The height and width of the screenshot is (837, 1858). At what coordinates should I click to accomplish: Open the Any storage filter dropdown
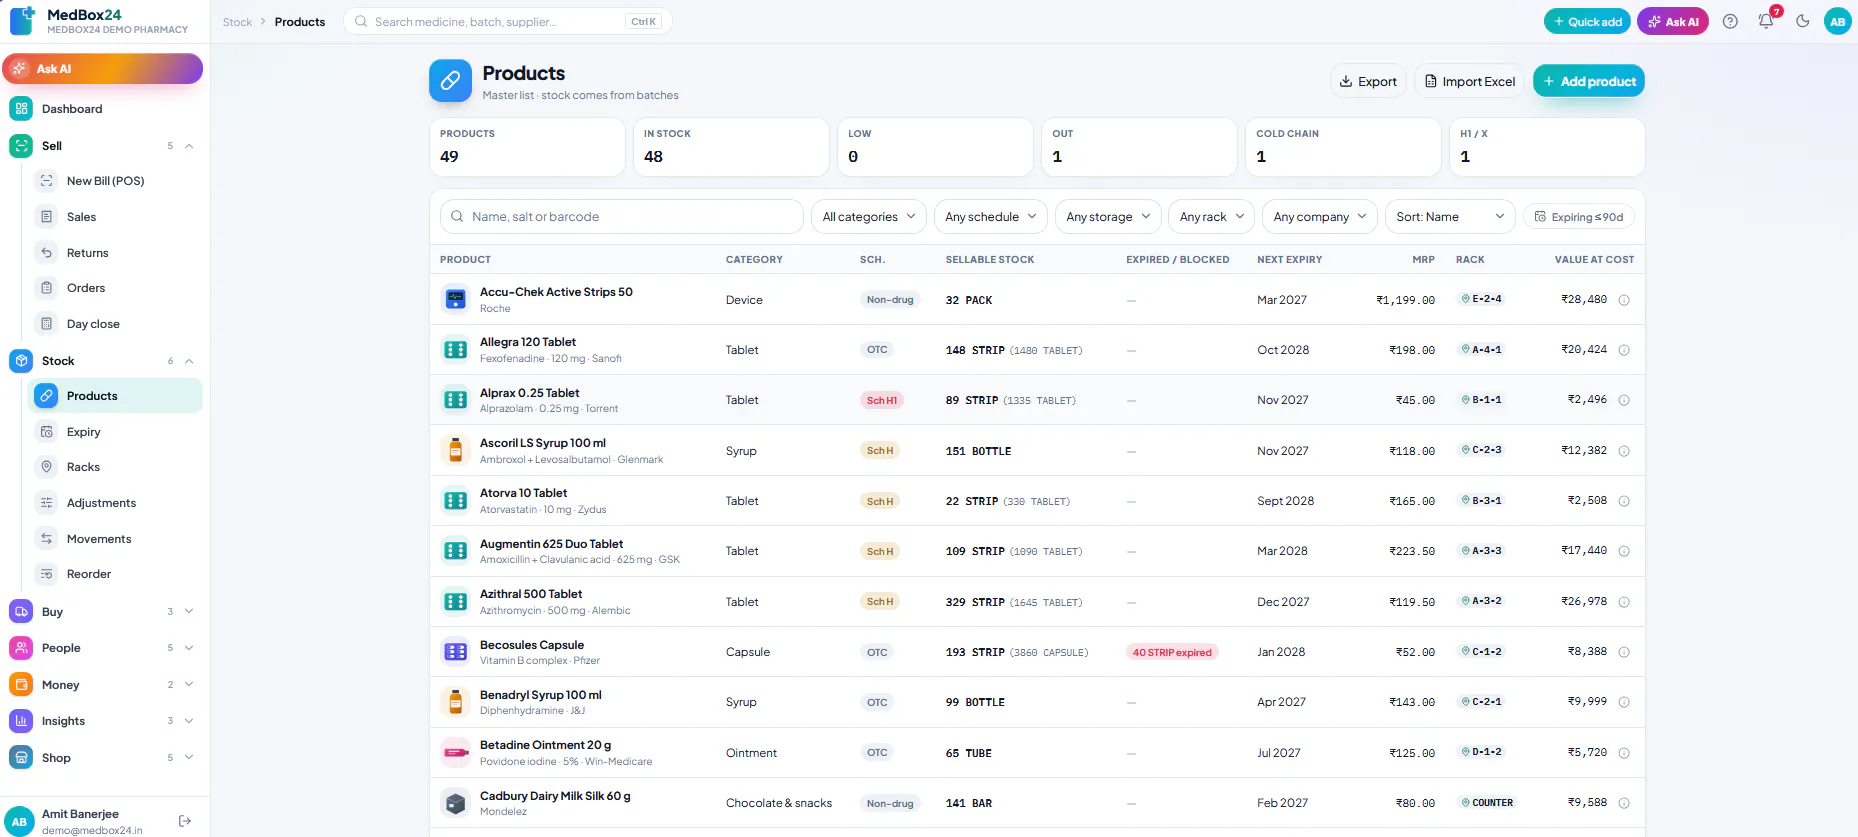pos(1108,217)
